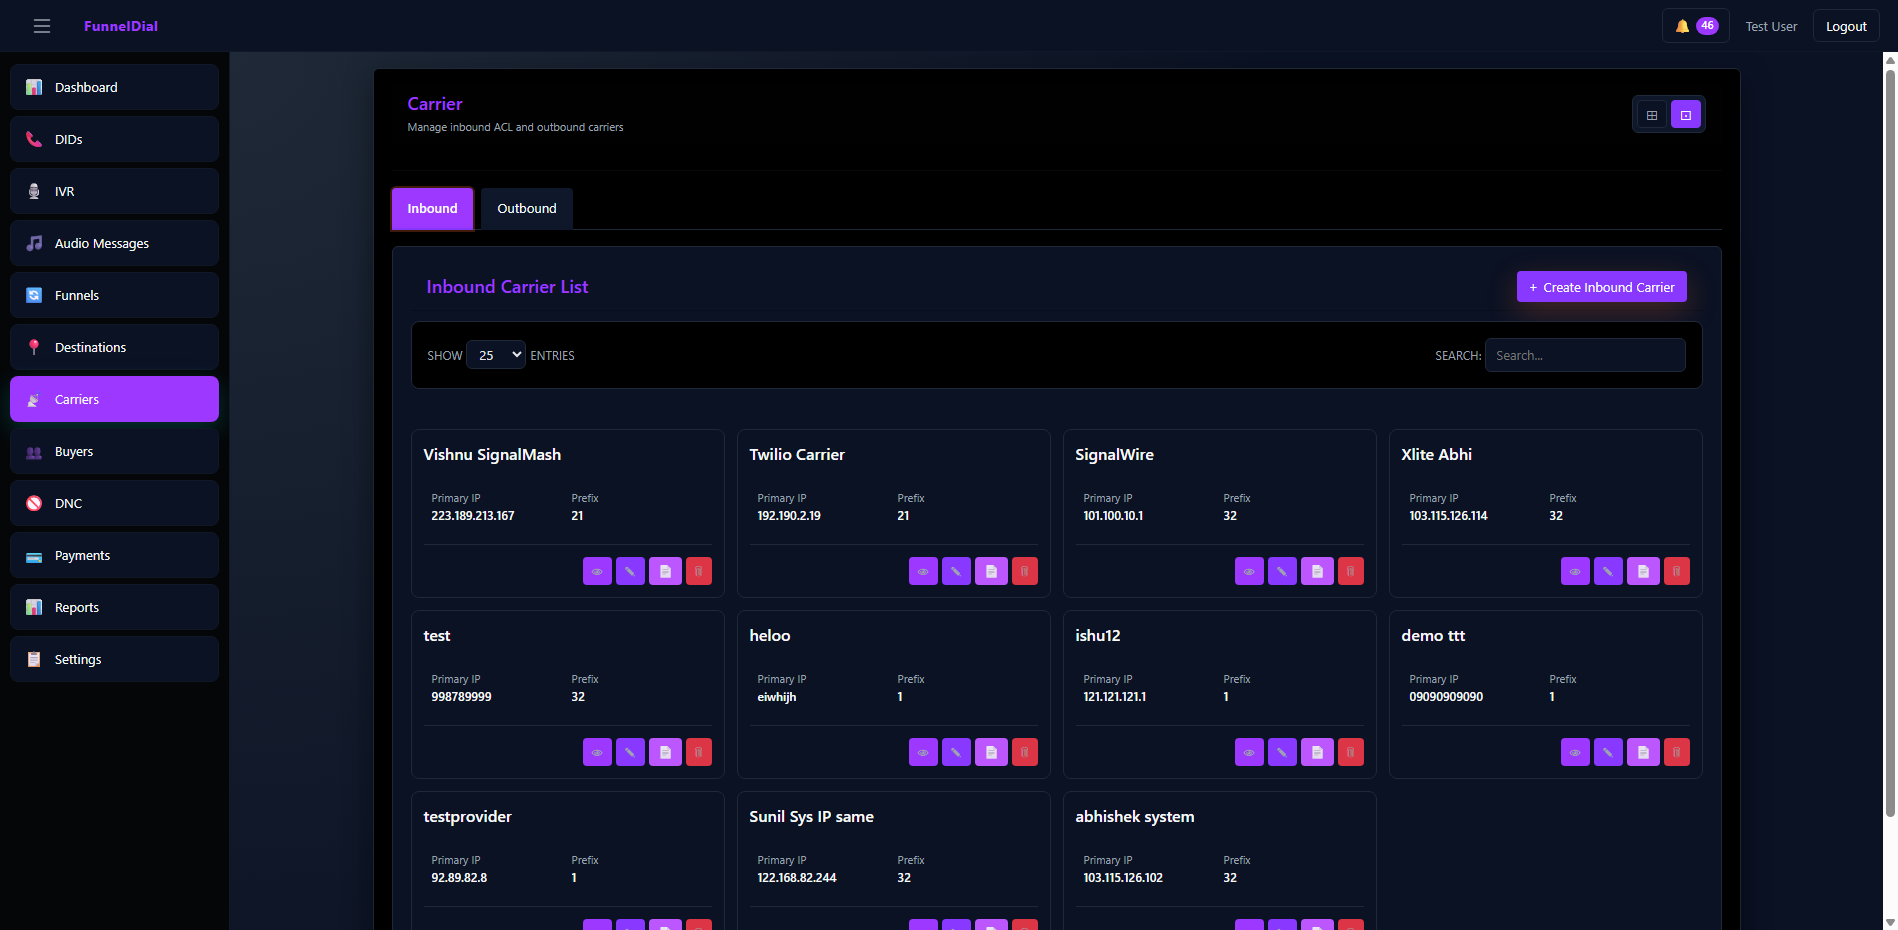1898x930 pixels.
Task: Open document icon on demo tt card
Action: click(1642, 752)
